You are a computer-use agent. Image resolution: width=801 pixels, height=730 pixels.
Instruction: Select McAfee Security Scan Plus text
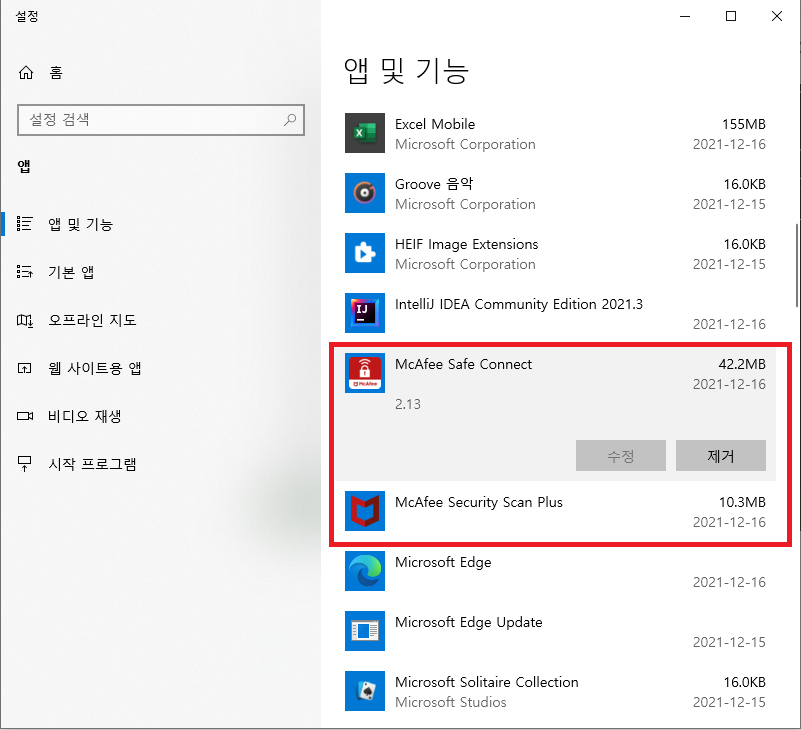(479, 502)
